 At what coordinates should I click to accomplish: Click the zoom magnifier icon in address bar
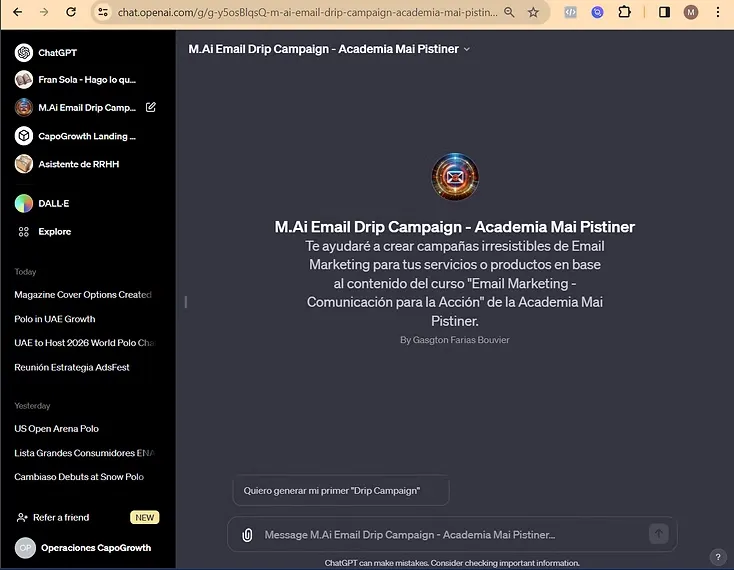click(509, 13)
